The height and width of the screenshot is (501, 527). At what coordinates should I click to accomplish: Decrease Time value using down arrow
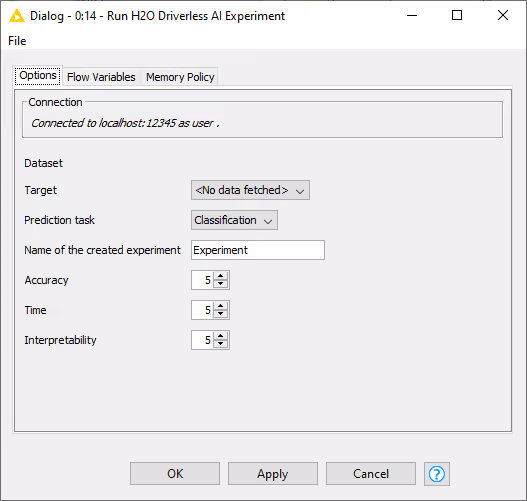[x=220, y=314]
